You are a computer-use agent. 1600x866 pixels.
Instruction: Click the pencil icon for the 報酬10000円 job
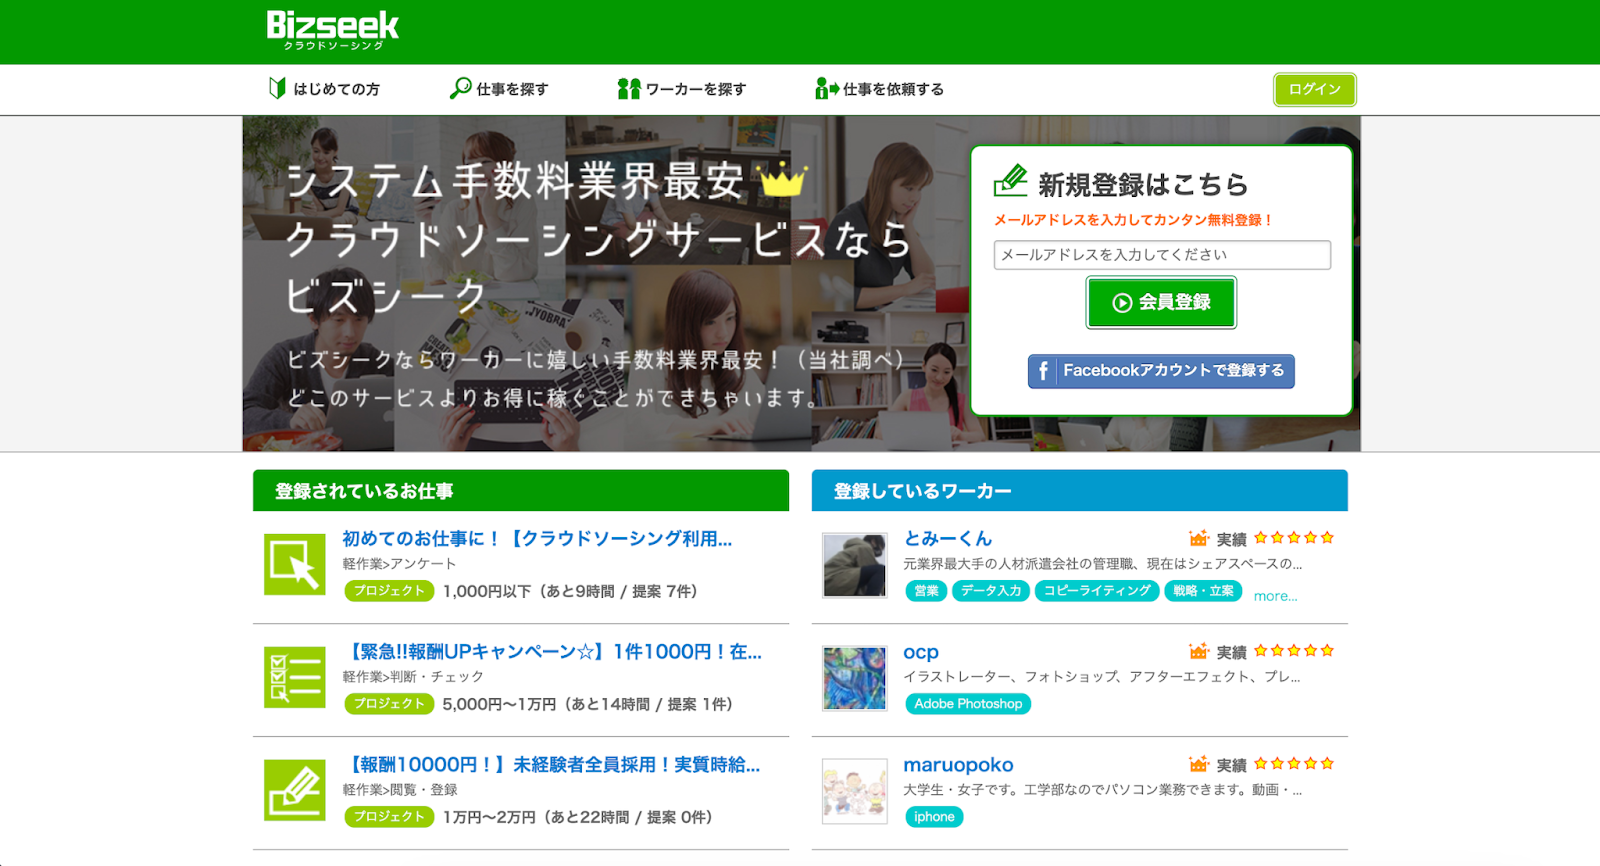point(295,790)
